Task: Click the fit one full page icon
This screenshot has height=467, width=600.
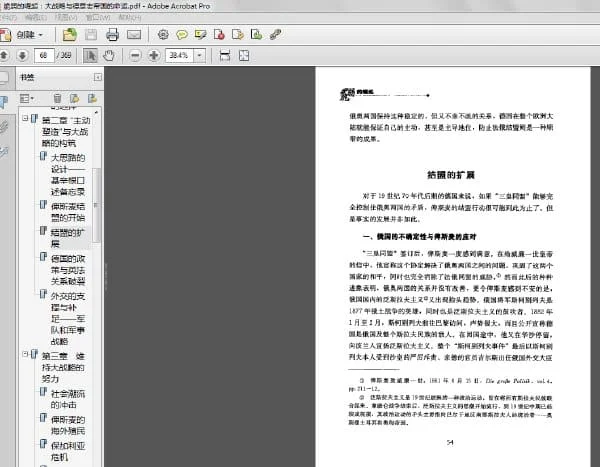Action: click(x=244, y=56)
